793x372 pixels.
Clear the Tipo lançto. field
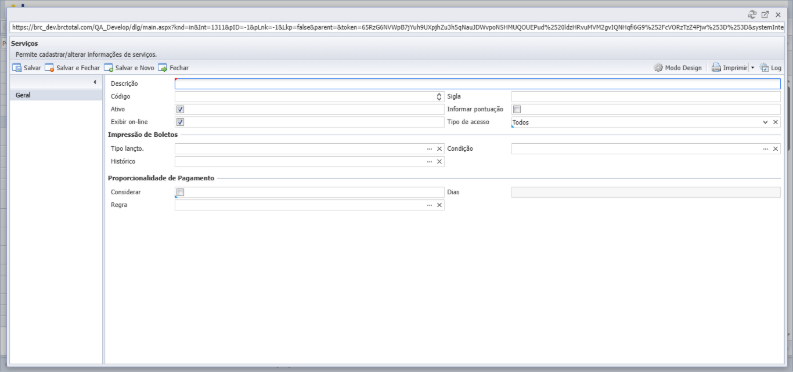pos(439,149)
